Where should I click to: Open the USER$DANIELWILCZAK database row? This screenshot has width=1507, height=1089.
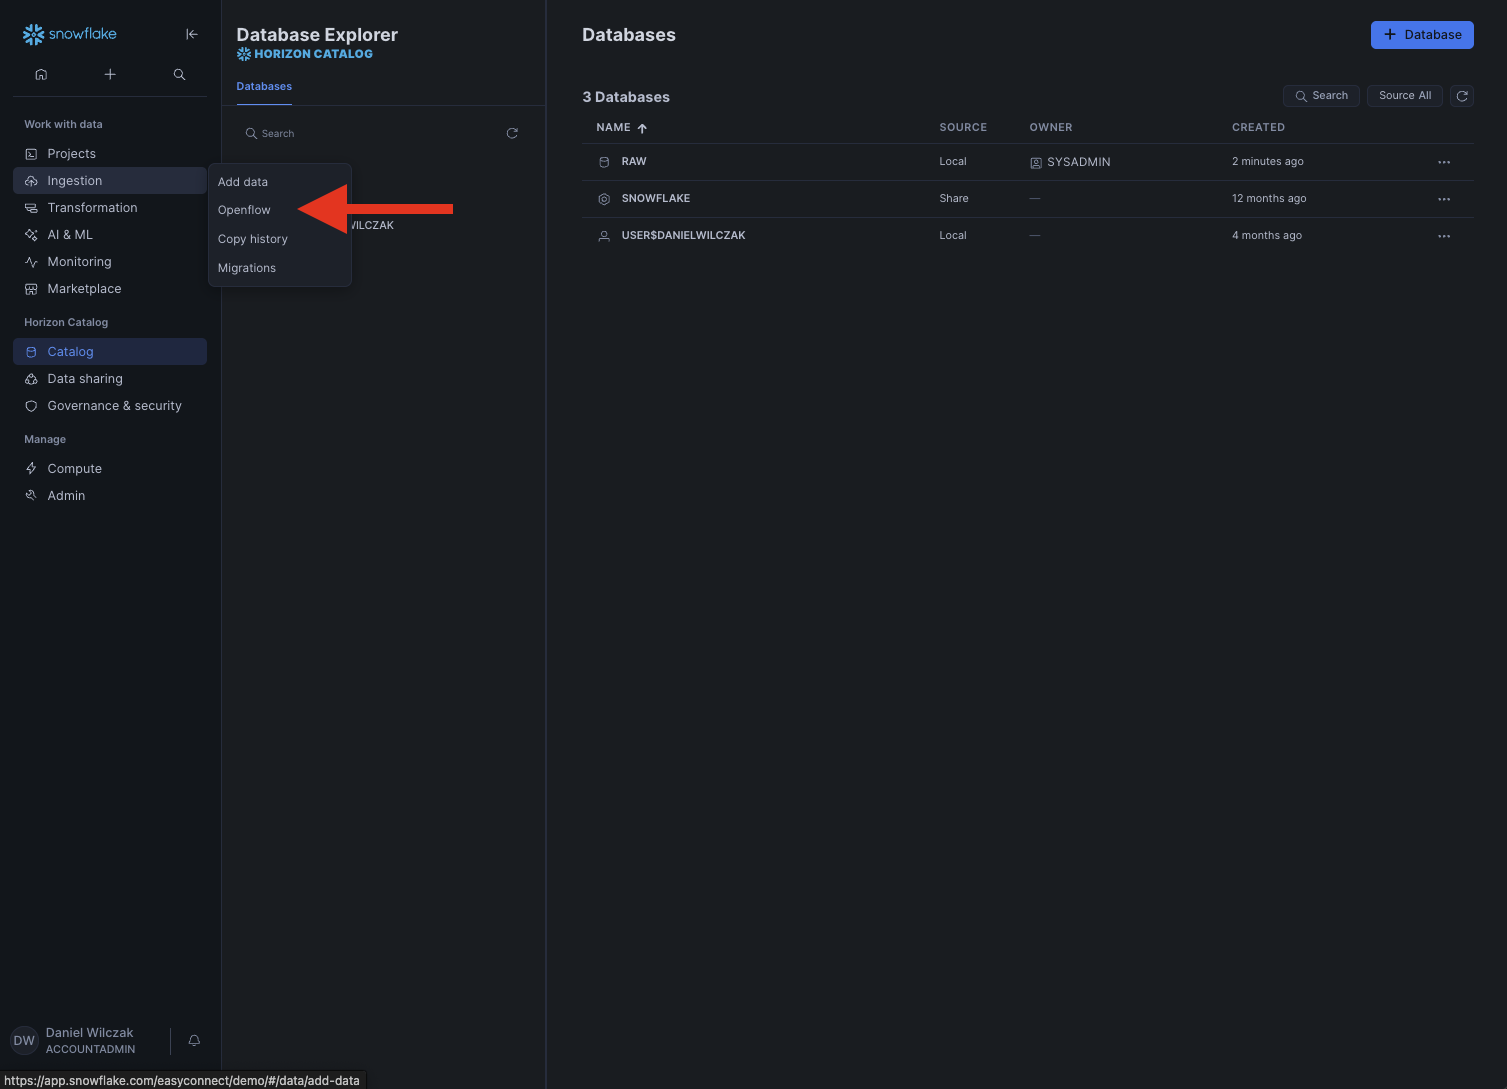click(683, 236)
